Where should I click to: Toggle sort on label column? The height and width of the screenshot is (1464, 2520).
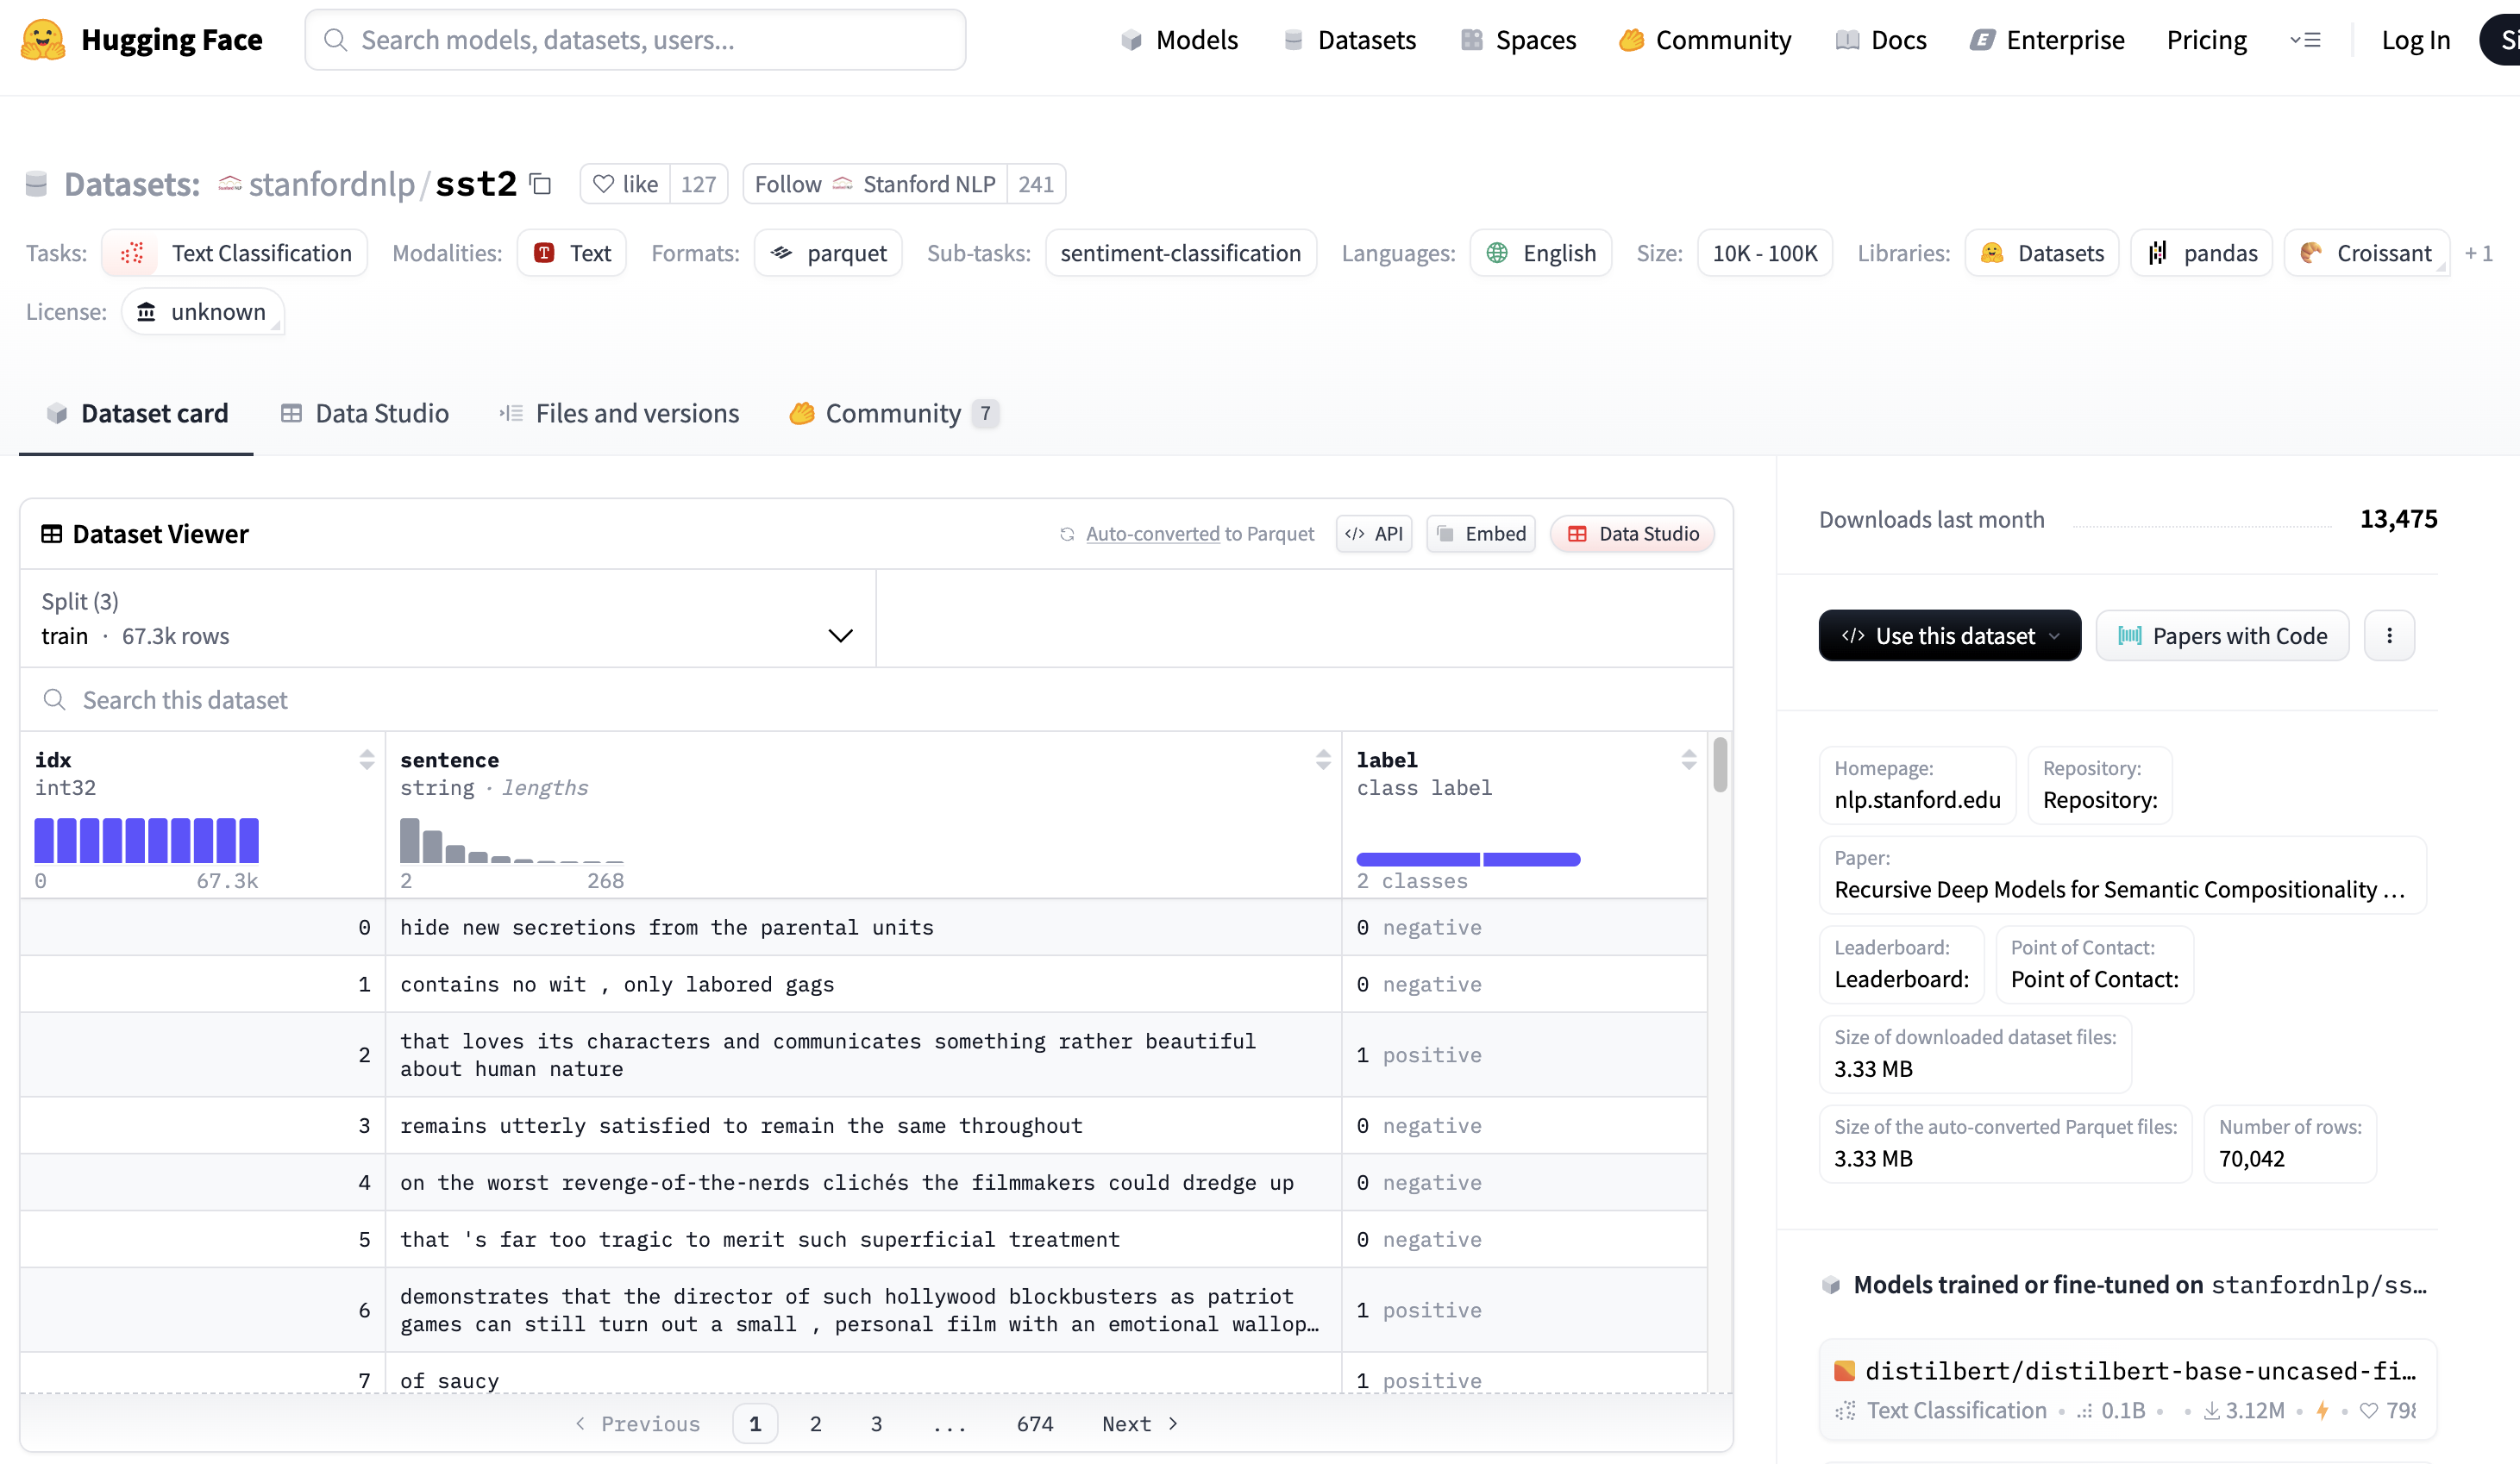click(x=1689, y=760)
